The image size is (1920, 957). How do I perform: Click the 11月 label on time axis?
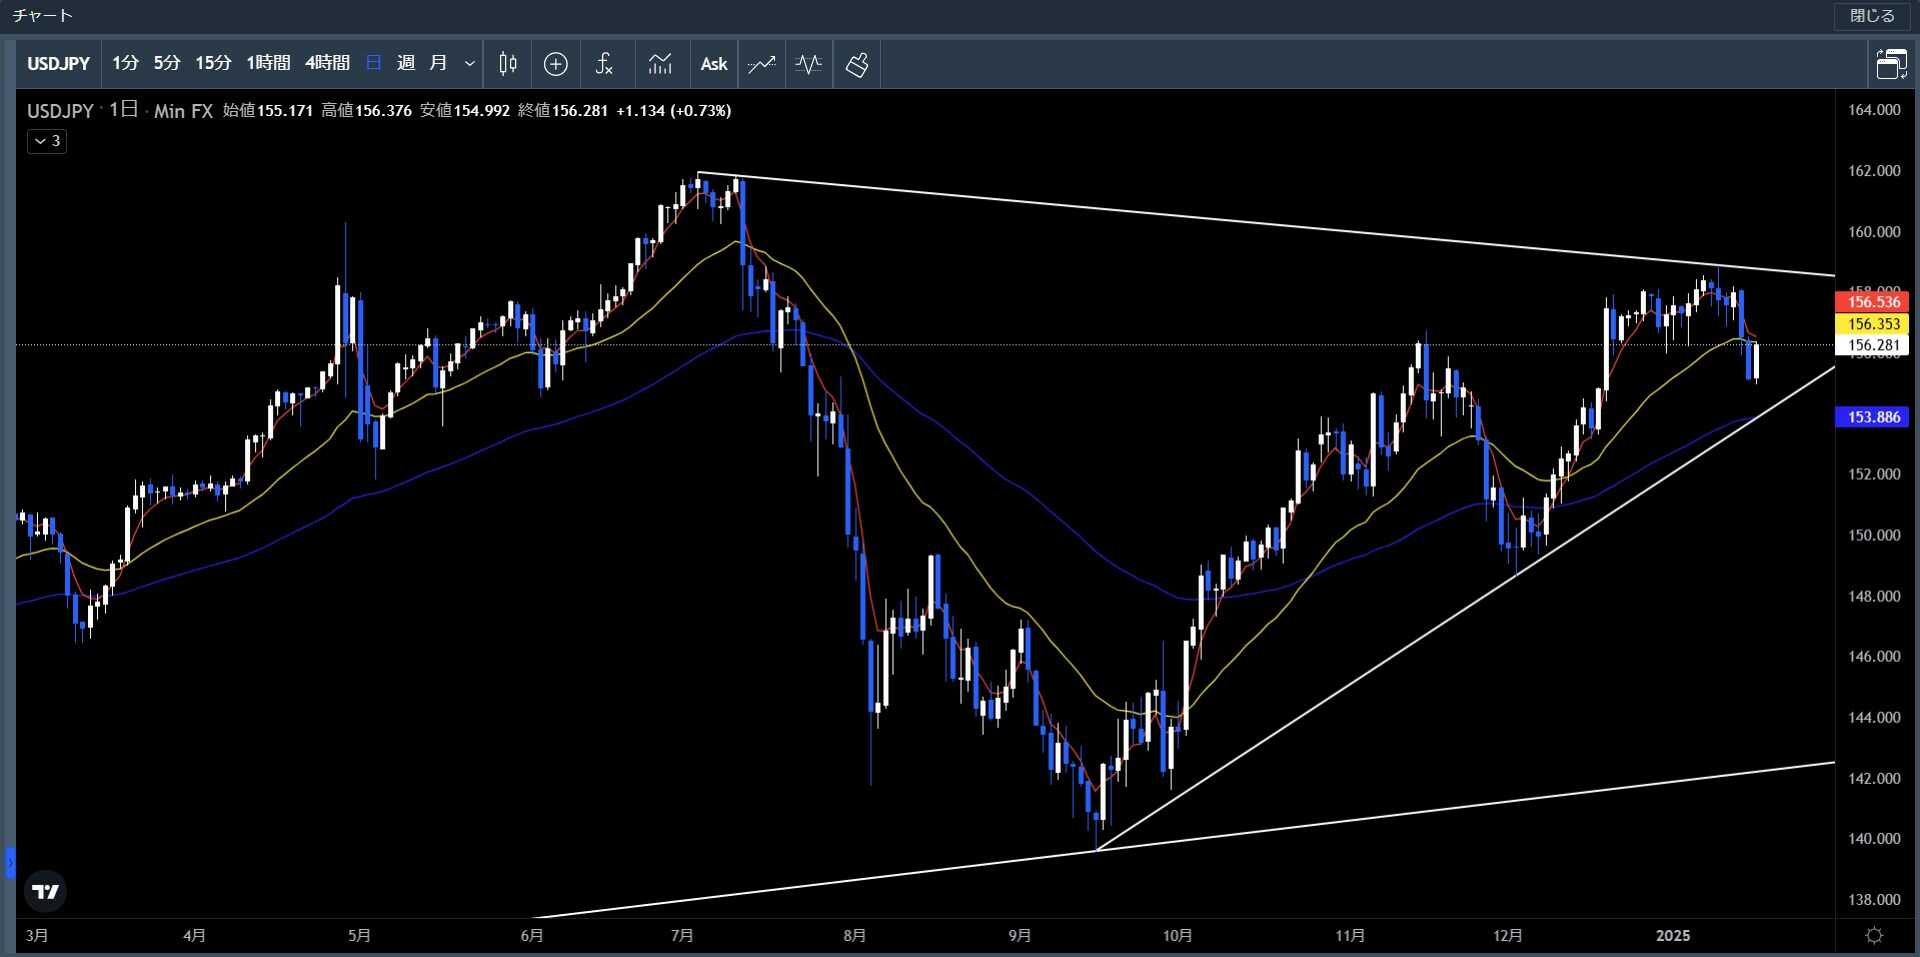tap(1350, 936)
